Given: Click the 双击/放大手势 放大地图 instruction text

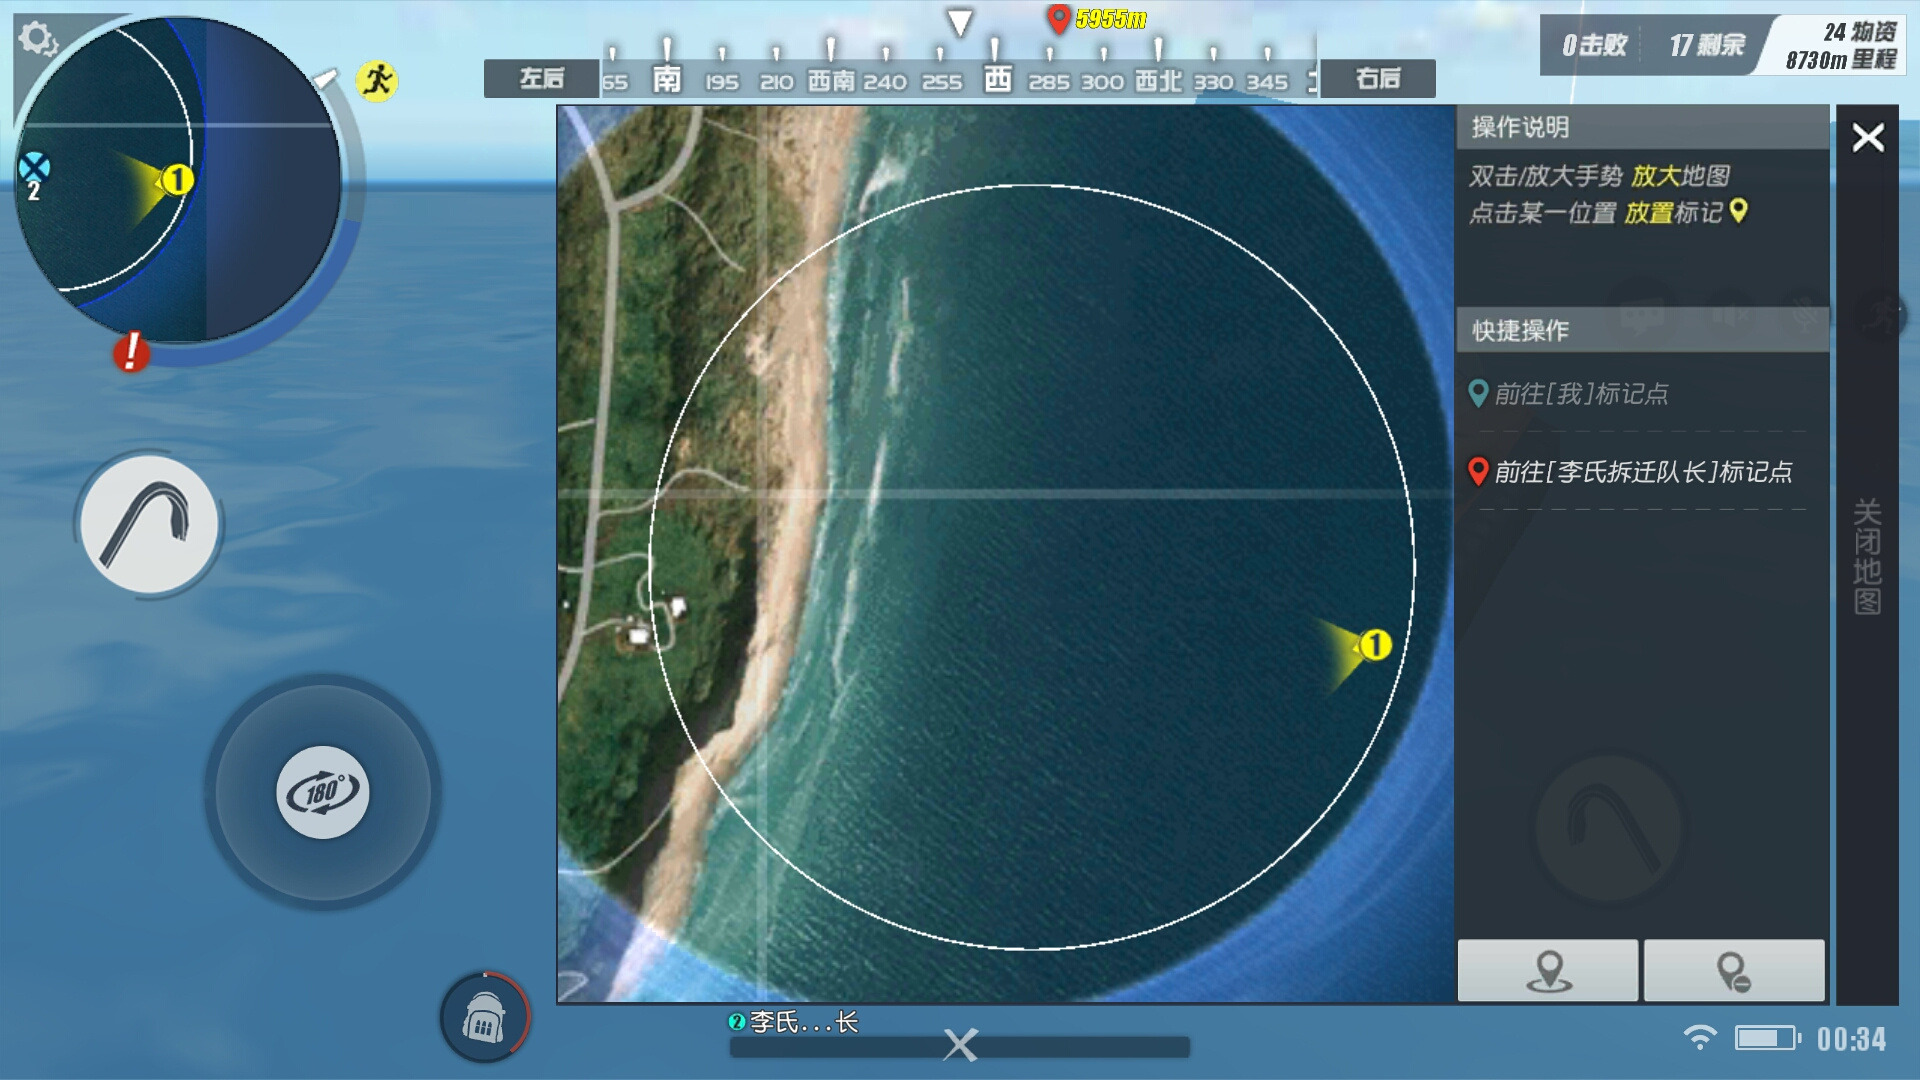Looking at the screenshot, I should tap(1599, 176).
